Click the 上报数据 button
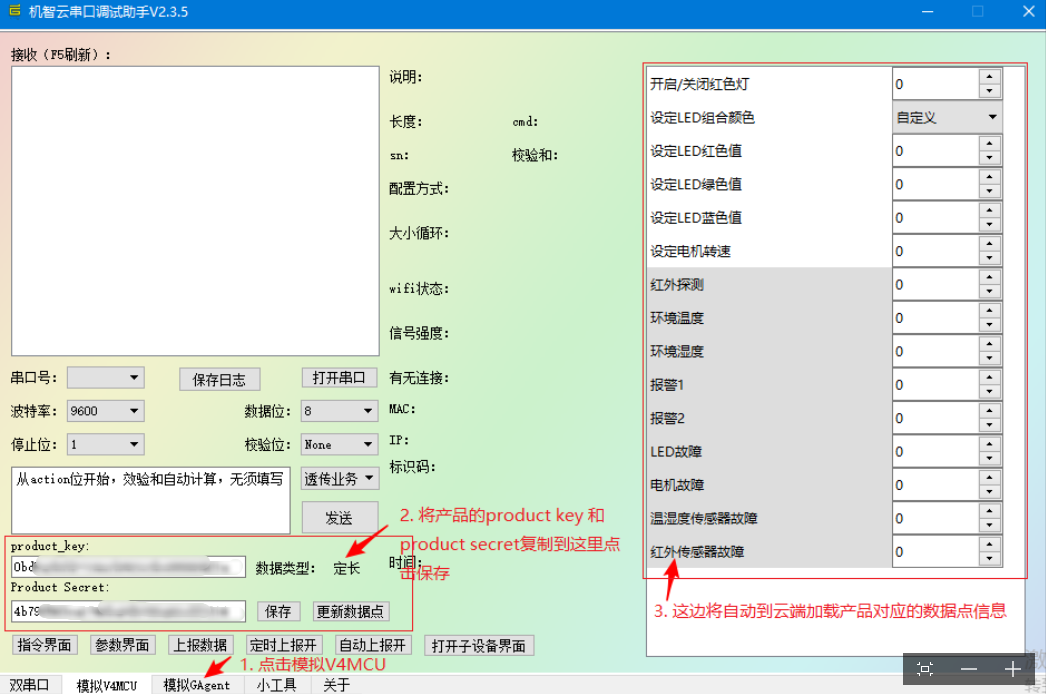1046x694 pixels. click(199, 645)
